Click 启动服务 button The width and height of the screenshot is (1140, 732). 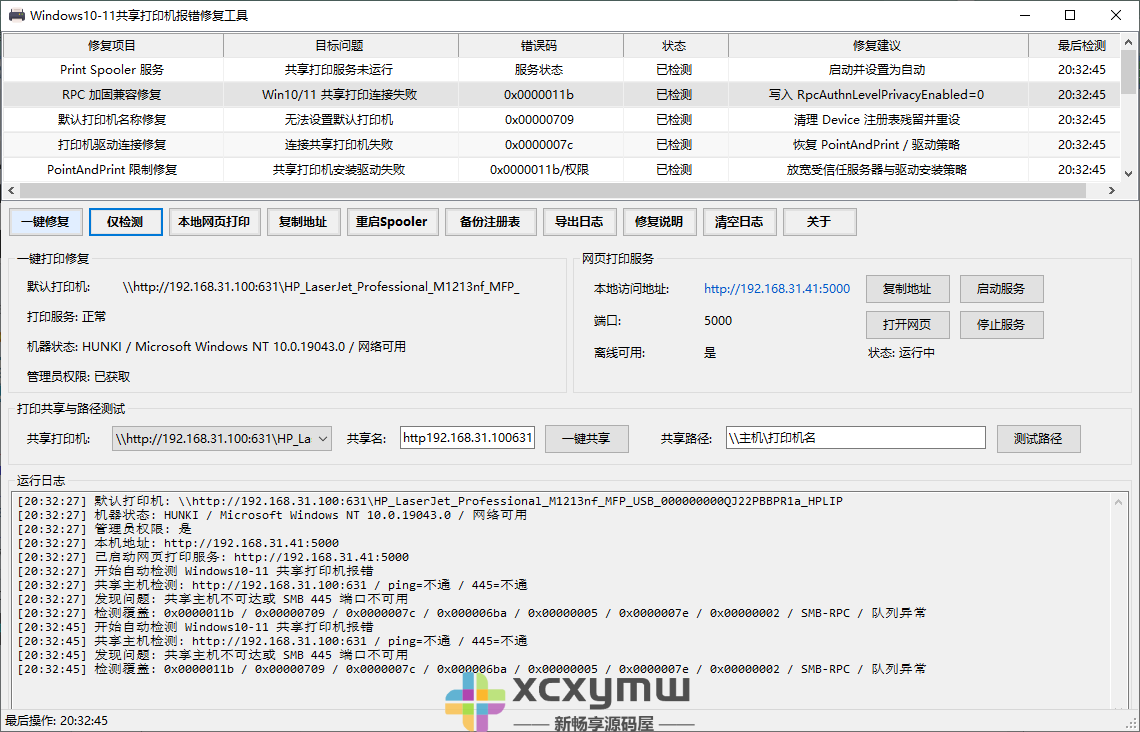(x=1001, y=289)
